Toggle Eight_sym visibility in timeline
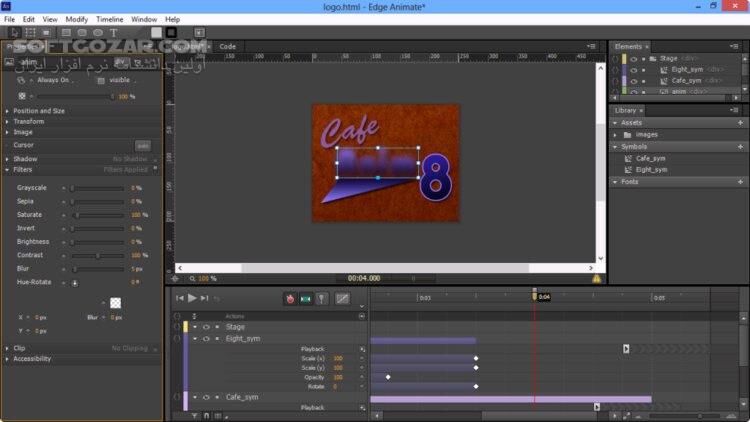This screenshot has width=750, height=422. point(206,339)
